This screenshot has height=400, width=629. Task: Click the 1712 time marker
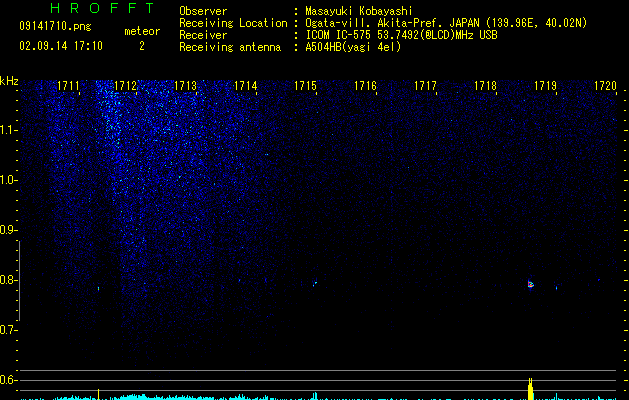click(x=126, y=86)
